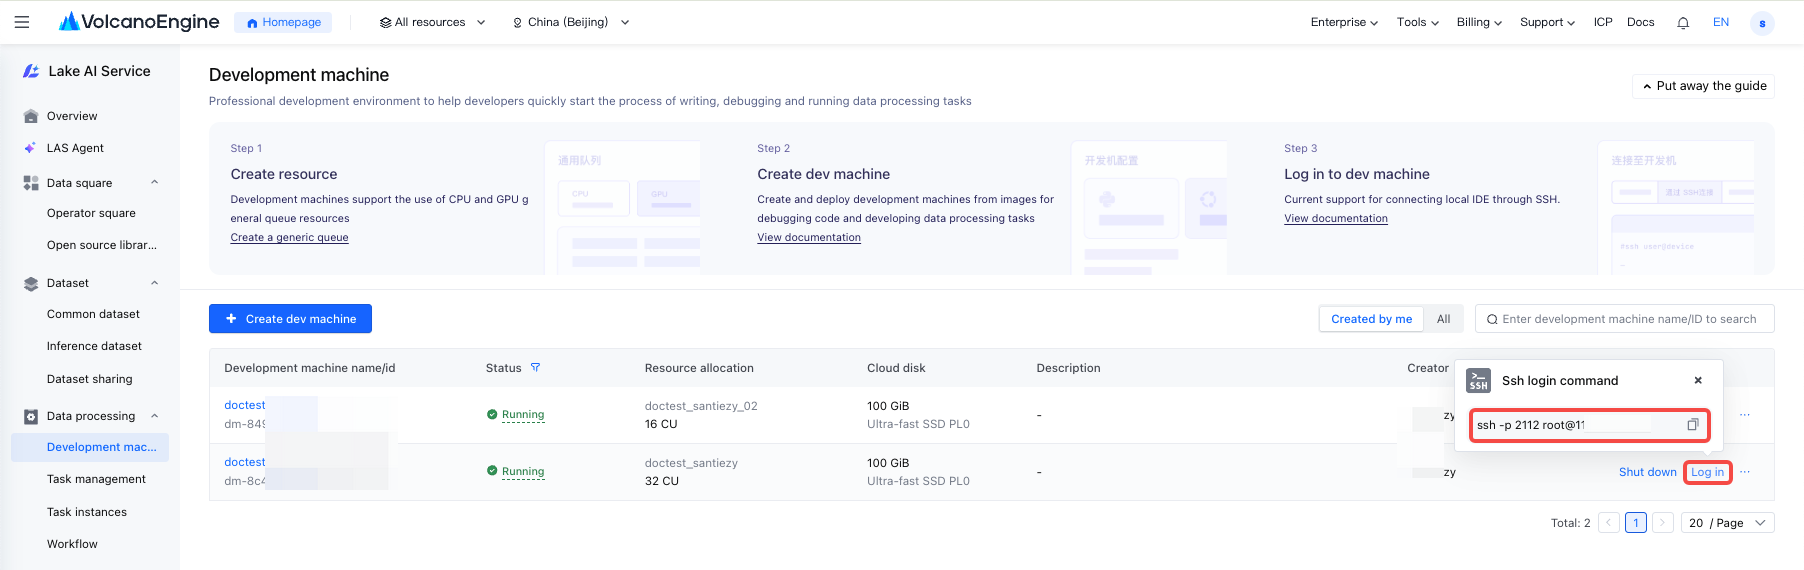Open Step 3 View documentation link
Screen dimensions: 1804x570
1335,219
